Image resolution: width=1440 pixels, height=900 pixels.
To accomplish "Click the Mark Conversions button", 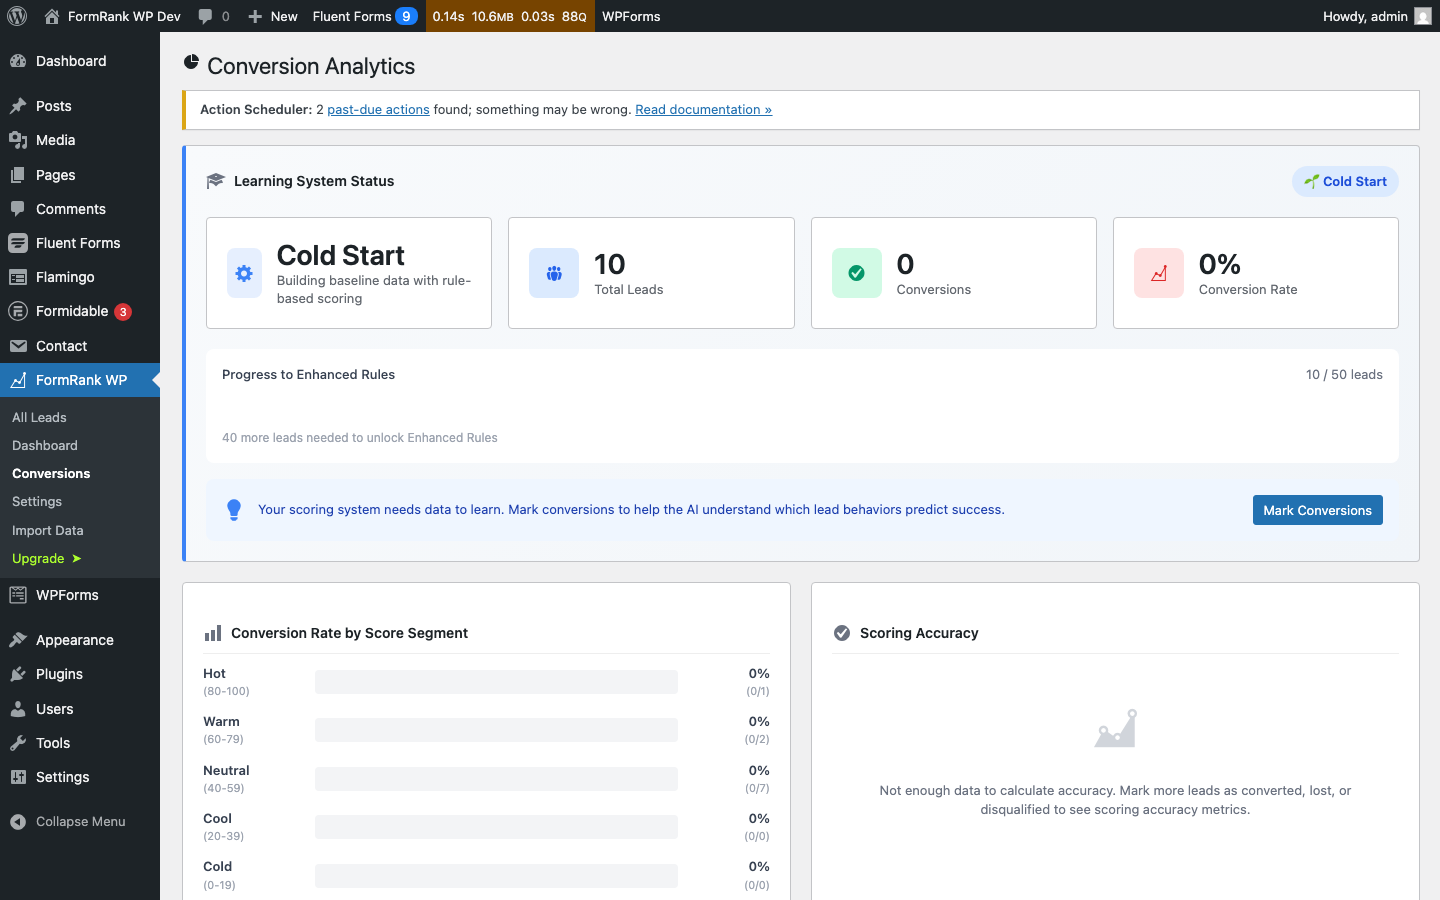I will 1317,510.
